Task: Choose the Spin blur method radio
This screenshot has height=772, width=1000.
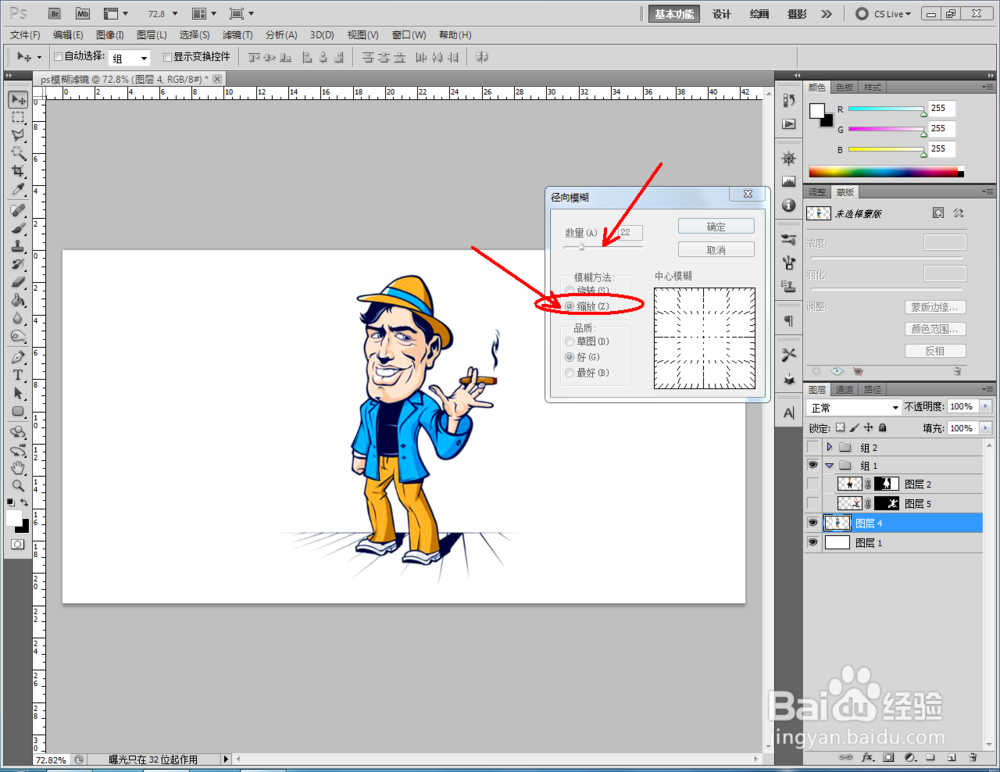Action: click(570, 291)
